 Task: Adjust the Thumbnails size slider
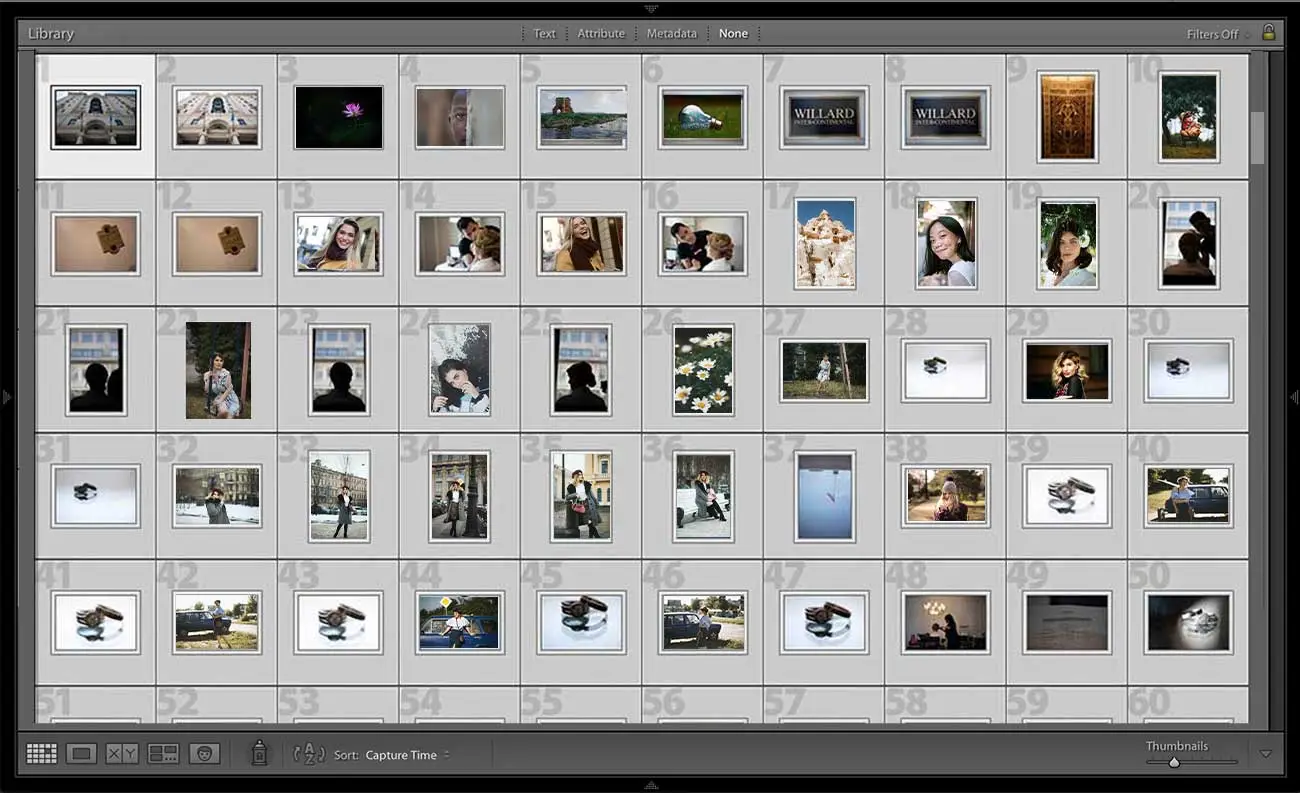[1175, 761]
